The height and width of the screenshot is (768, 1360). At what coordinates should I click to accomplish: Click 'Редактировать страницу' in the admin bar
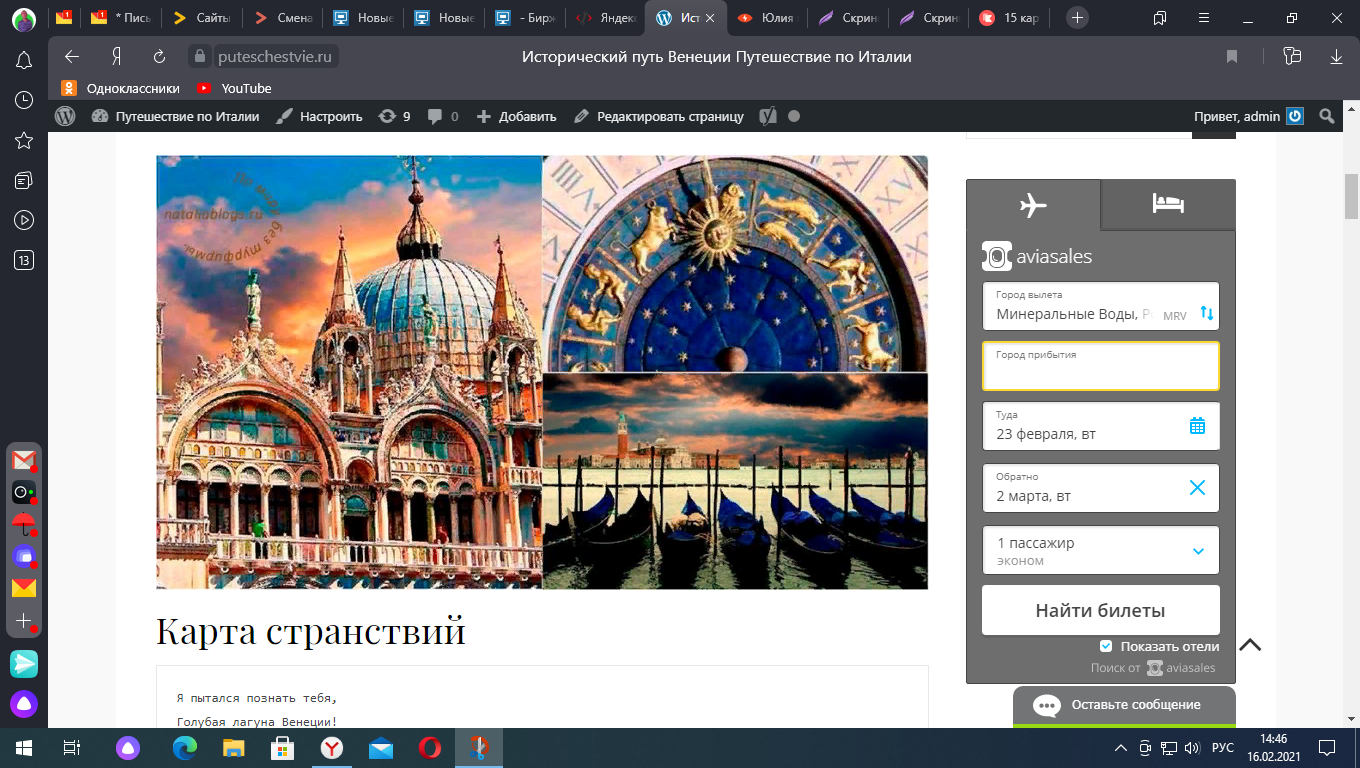coord(659,116)
